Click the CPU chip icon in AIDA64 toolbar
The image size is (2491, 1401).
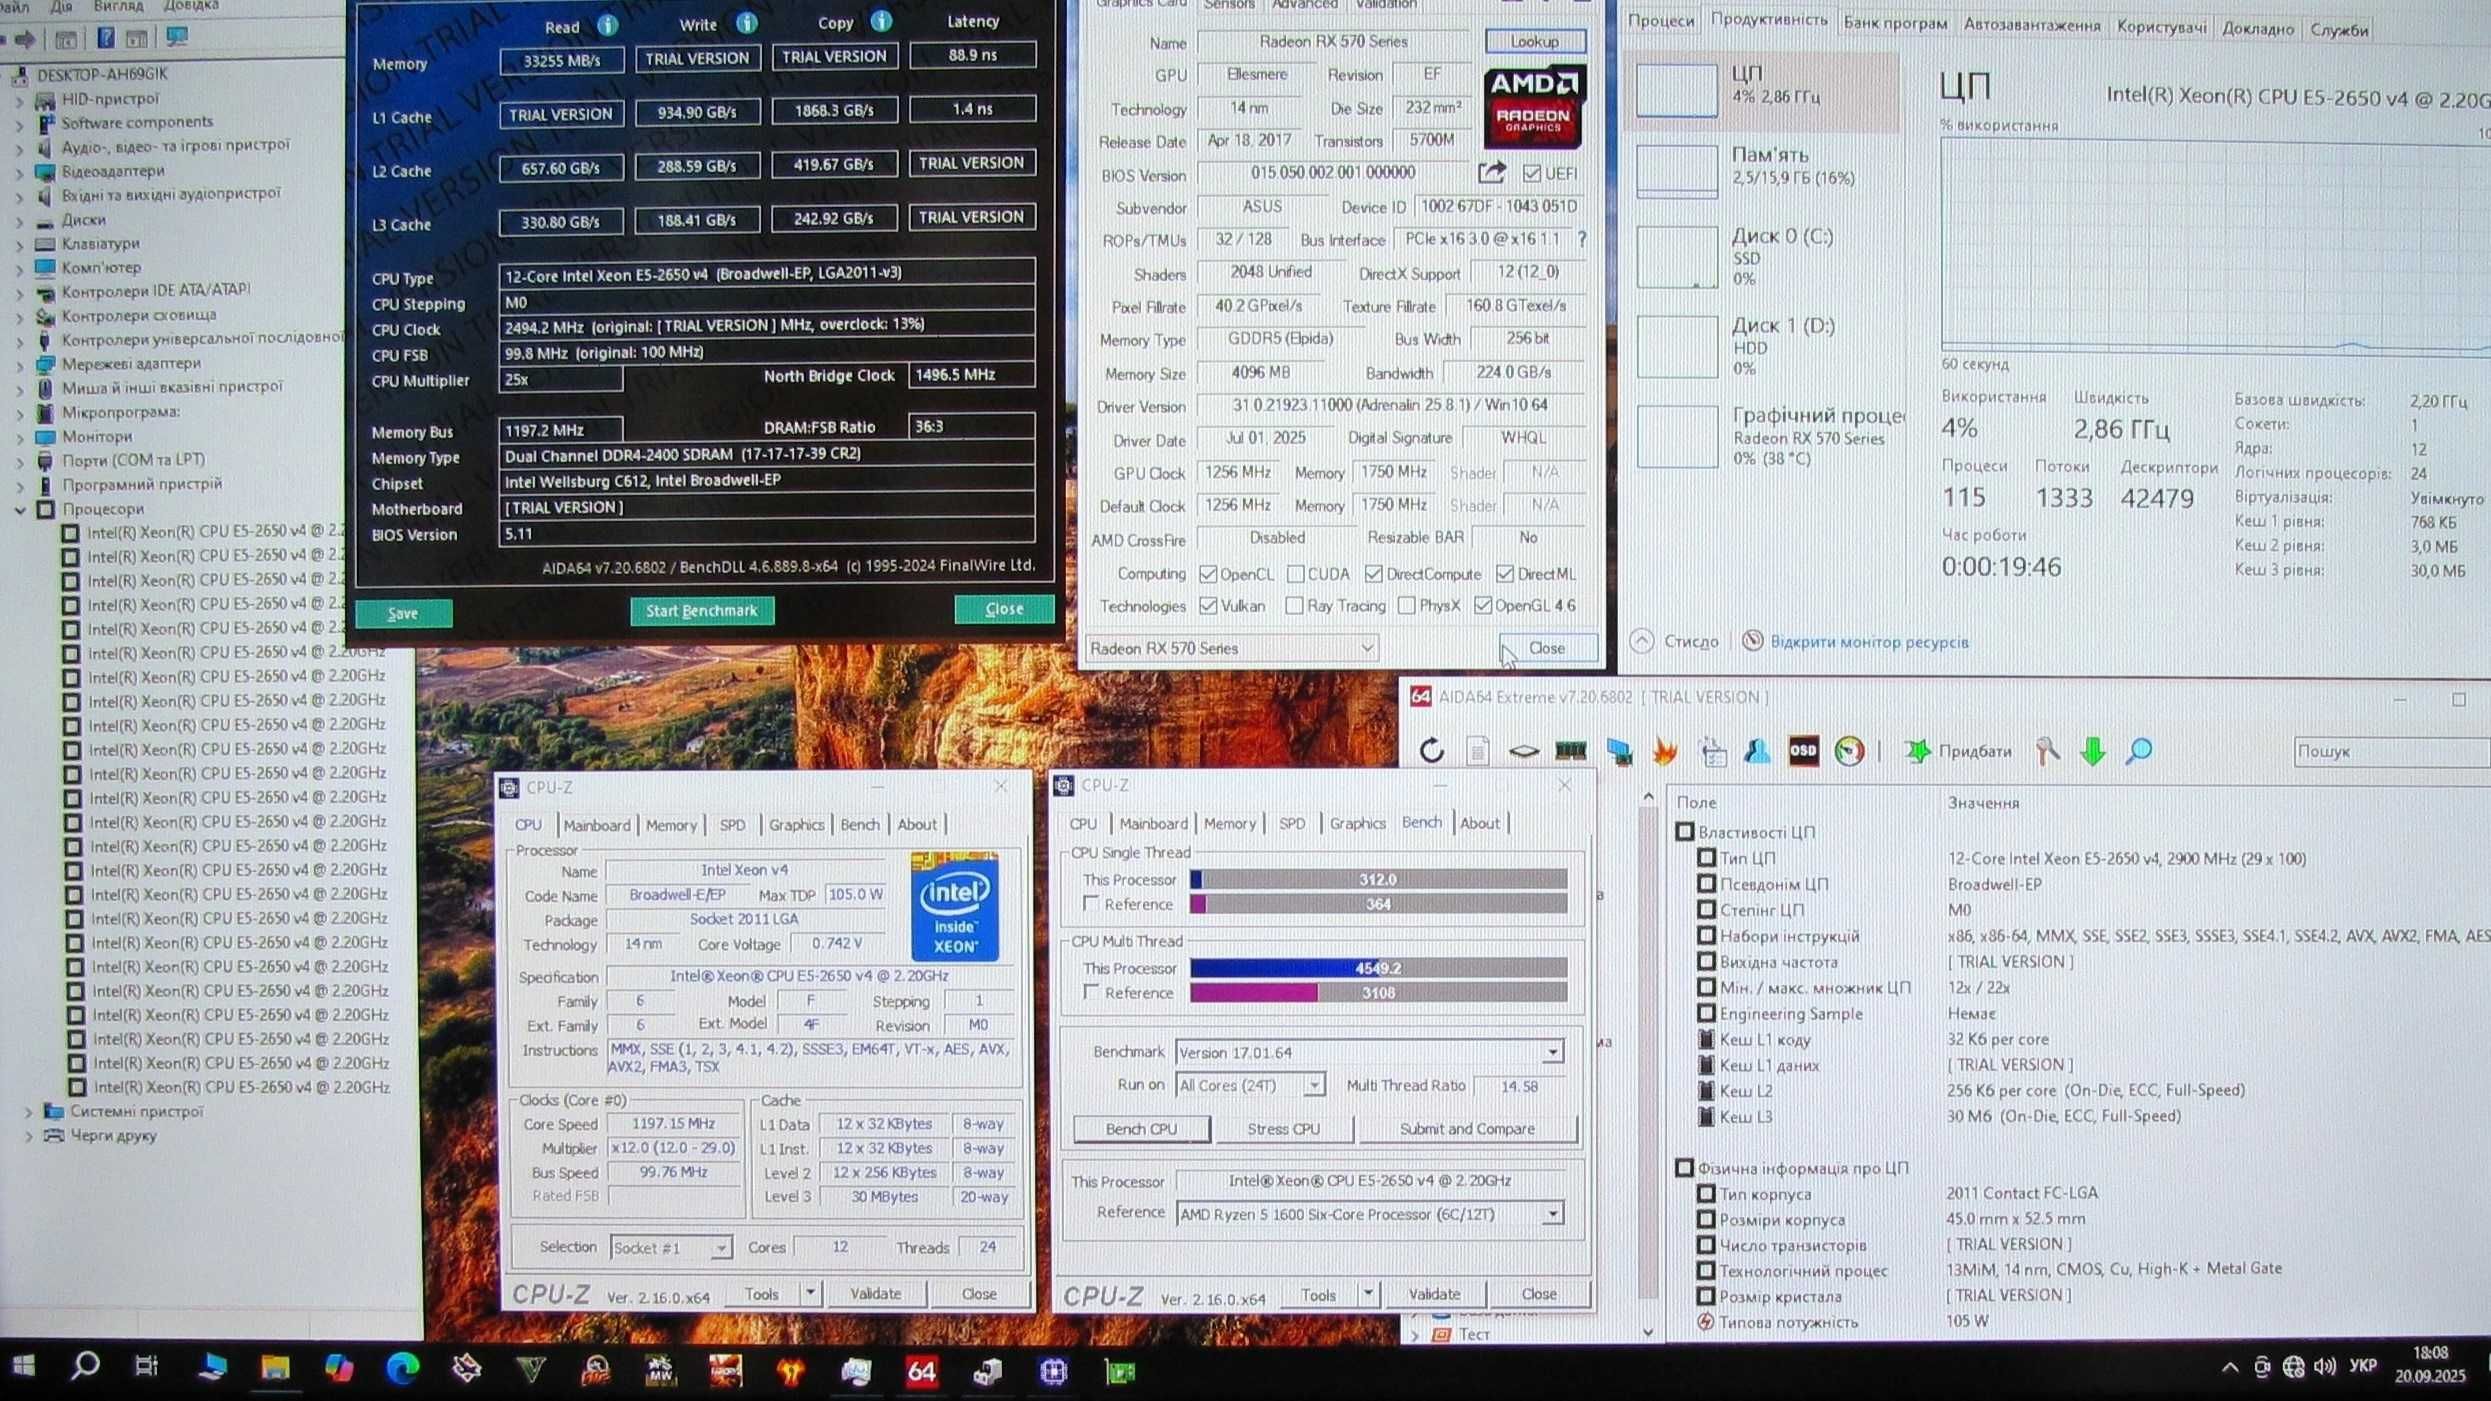point(1523,751)
